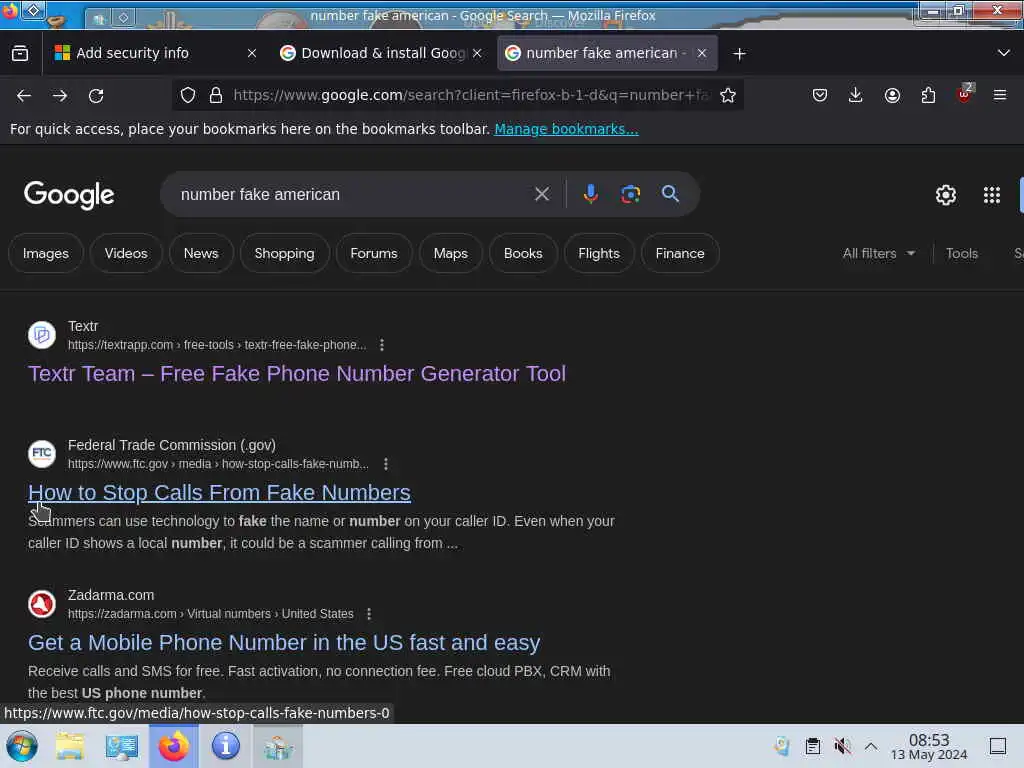The image size is (1024, 768).
Task: Submit search with magnifier icon
Action: pyautogui.click(x=670, y=193)
